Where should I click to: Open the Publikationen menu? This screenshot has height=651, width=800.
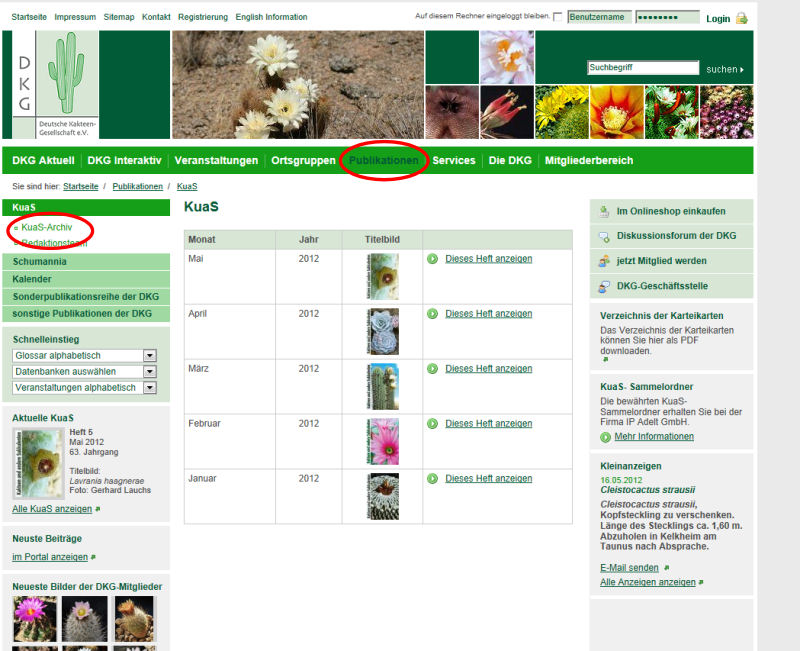click(x=383, y=160)
